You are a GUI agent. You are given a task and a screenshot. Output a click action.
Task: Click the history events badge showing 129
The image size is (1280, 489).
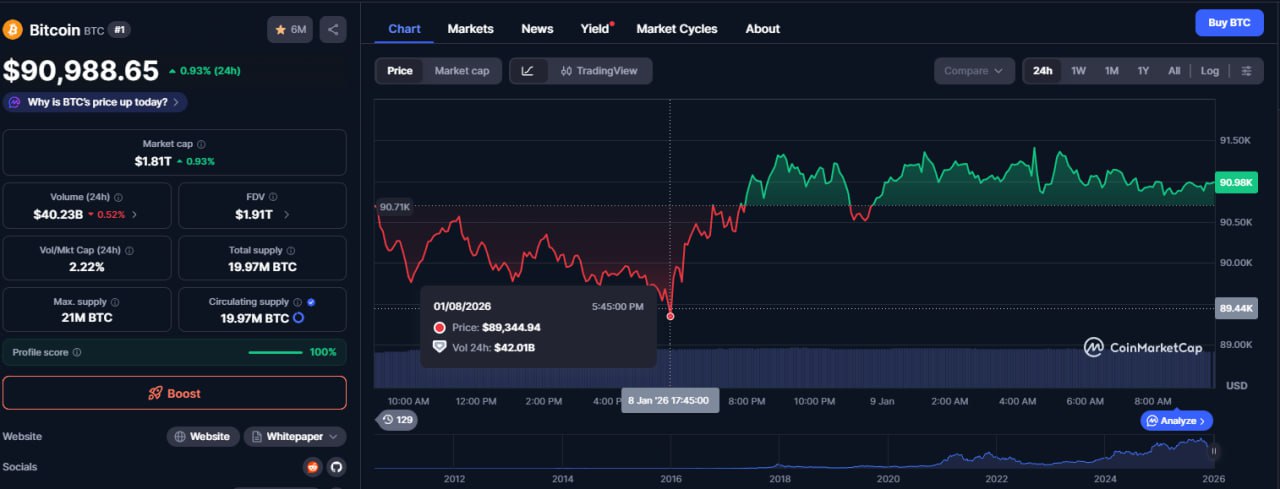coord(397,420)
